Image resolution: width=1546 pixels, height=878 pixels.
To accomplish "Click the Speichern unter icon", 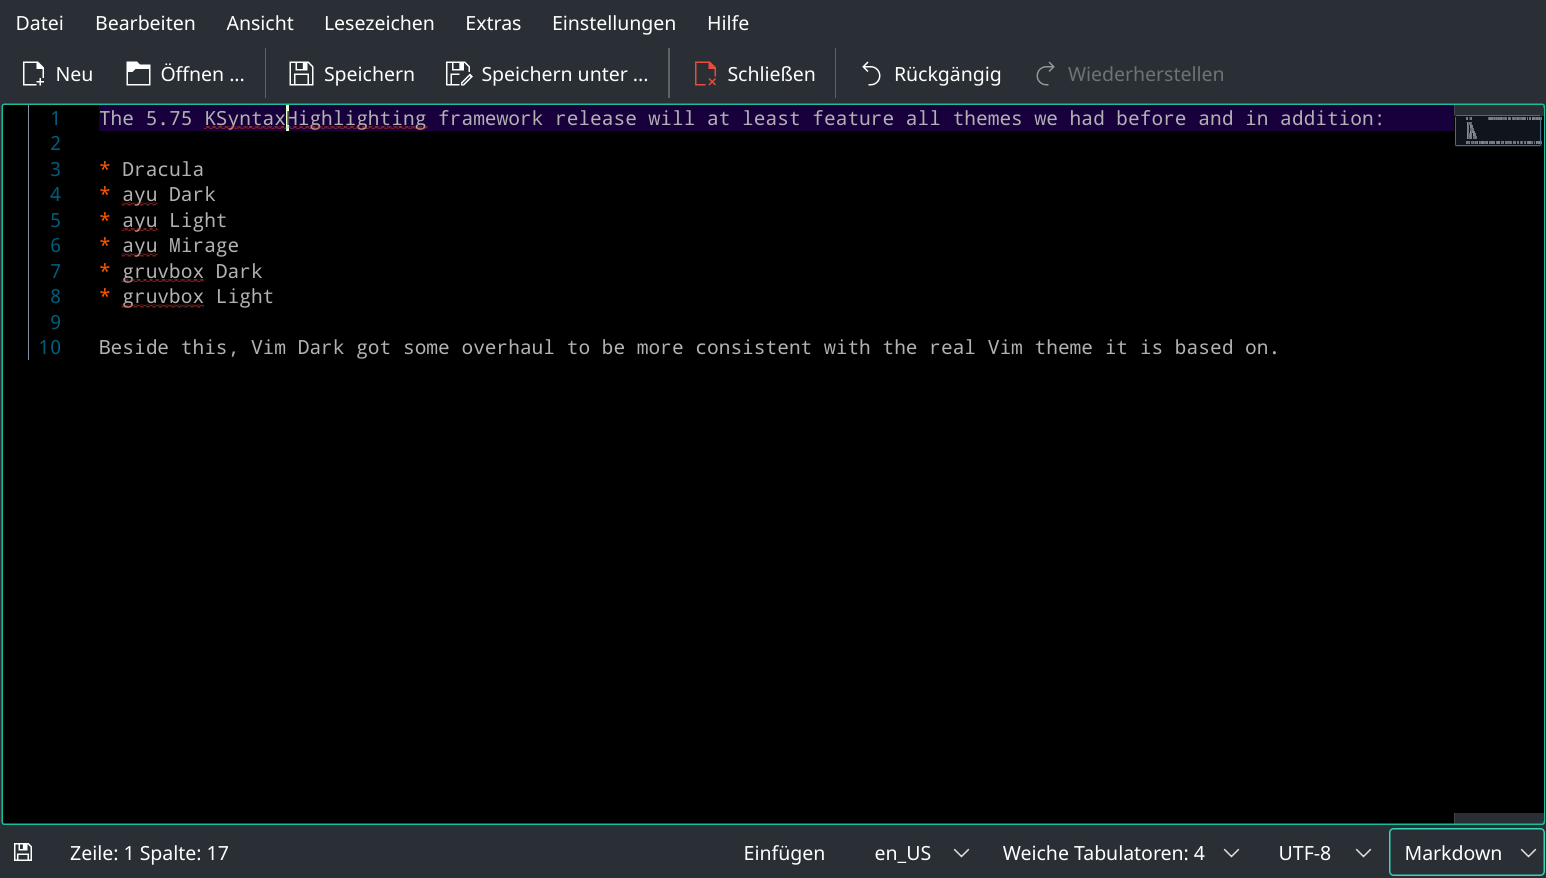I will [458, 74].
